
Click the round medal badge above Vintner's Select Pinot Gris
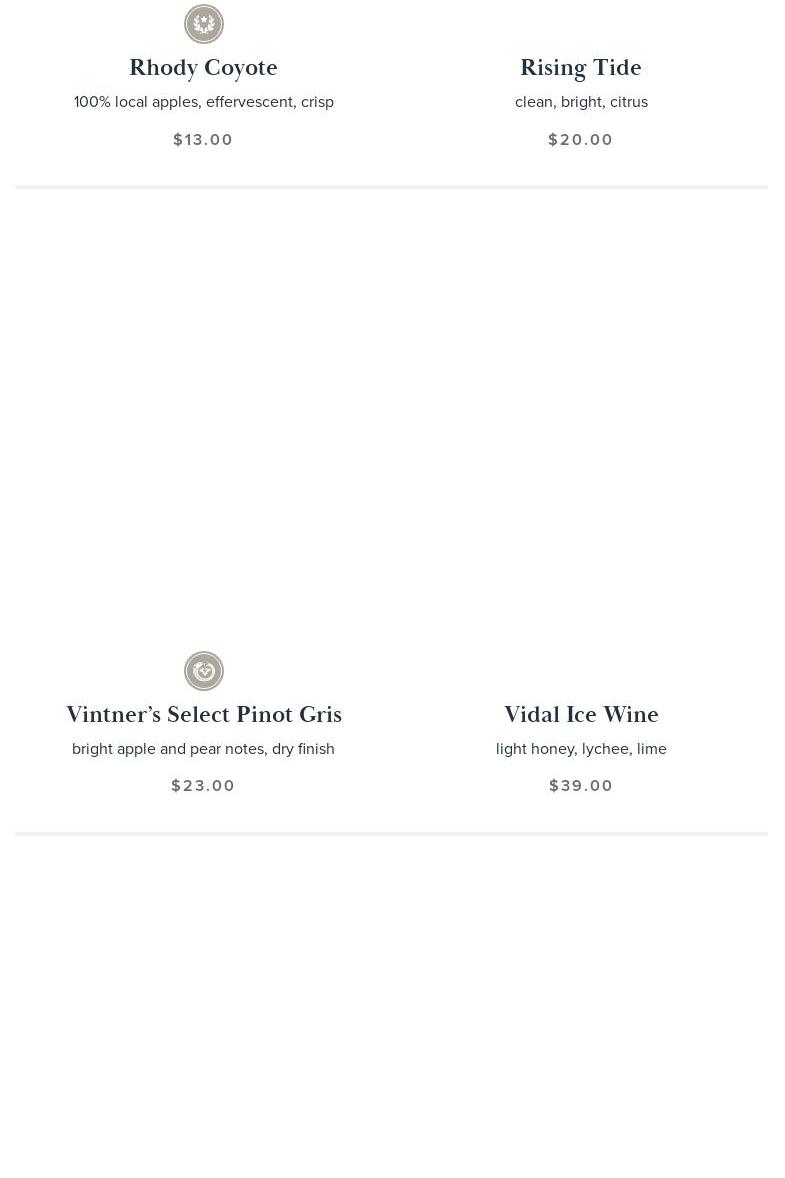(x=204, y=671)
